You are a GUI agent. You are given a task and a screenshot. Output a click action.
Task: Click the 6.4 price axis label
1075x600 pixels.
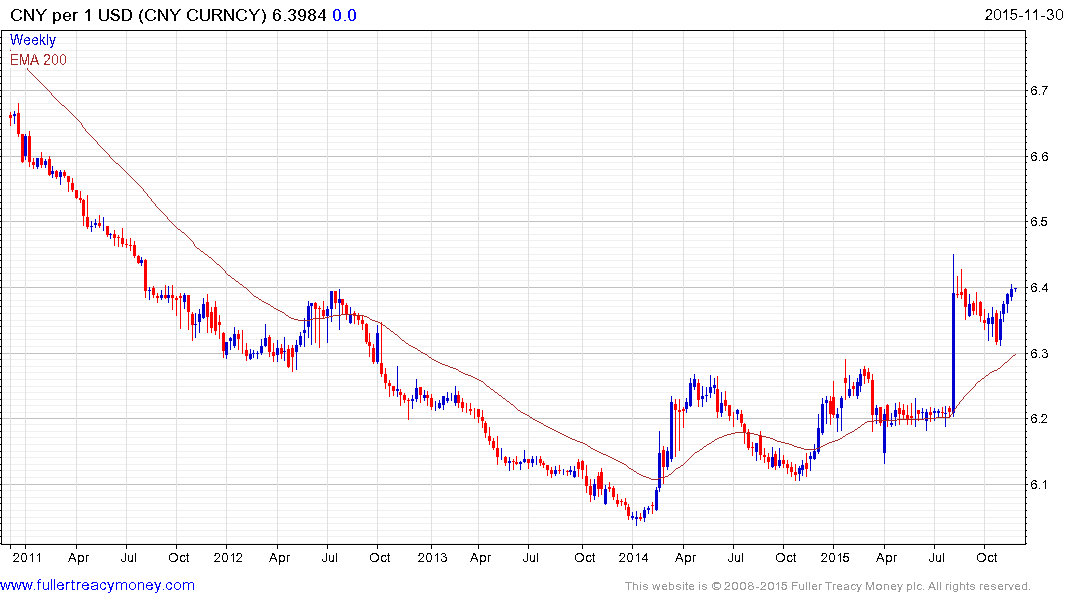[x=1039, y=288]
